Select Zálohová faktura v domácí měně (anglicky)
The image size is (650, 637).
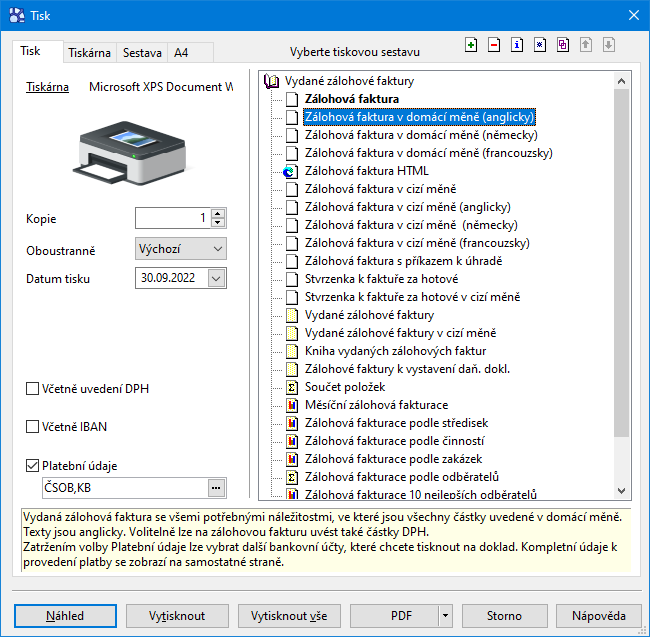[420, 117]
